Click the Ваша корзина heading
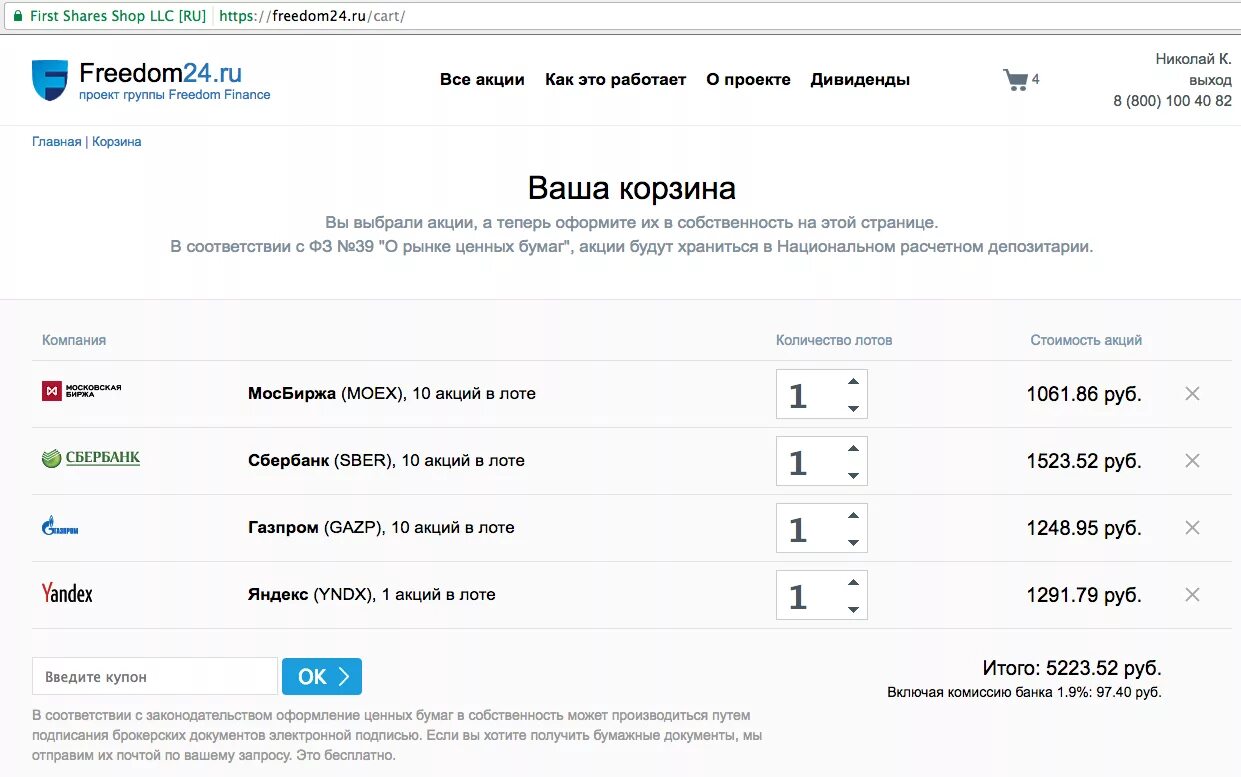 click(x=632, y=188)
